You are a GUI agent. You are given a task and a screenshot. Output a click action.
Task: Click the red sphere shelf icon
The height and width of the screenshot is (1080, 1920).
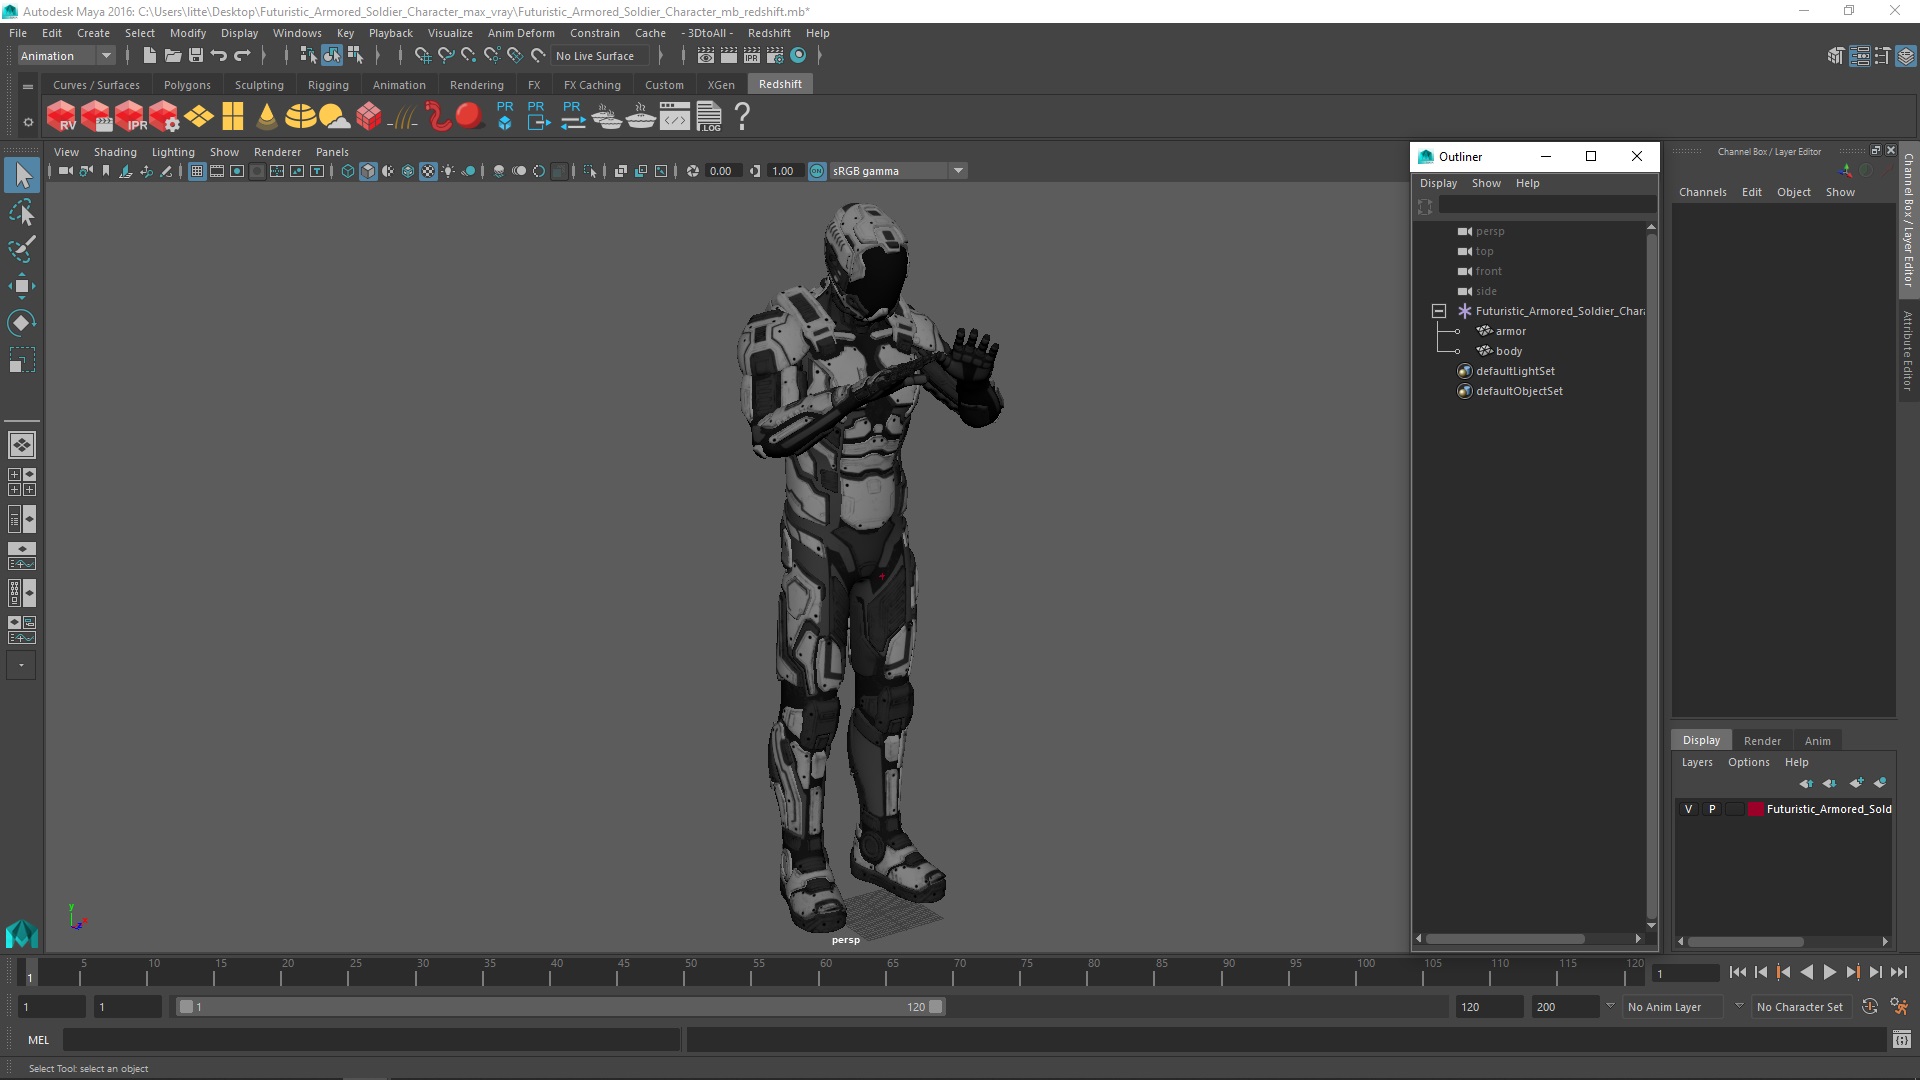(x=469, y=116)
